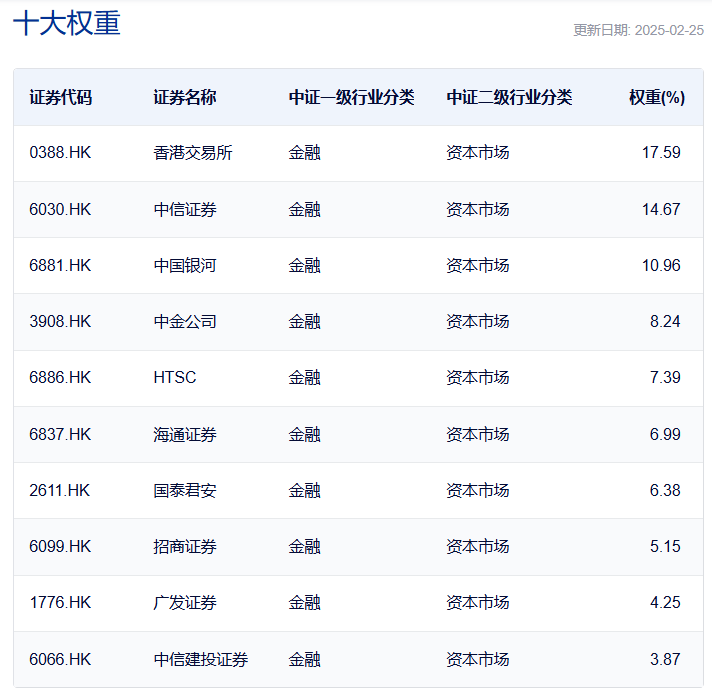The image size is (712, 697).
Task: Select the name HTSC
Action: click(175, 378)
